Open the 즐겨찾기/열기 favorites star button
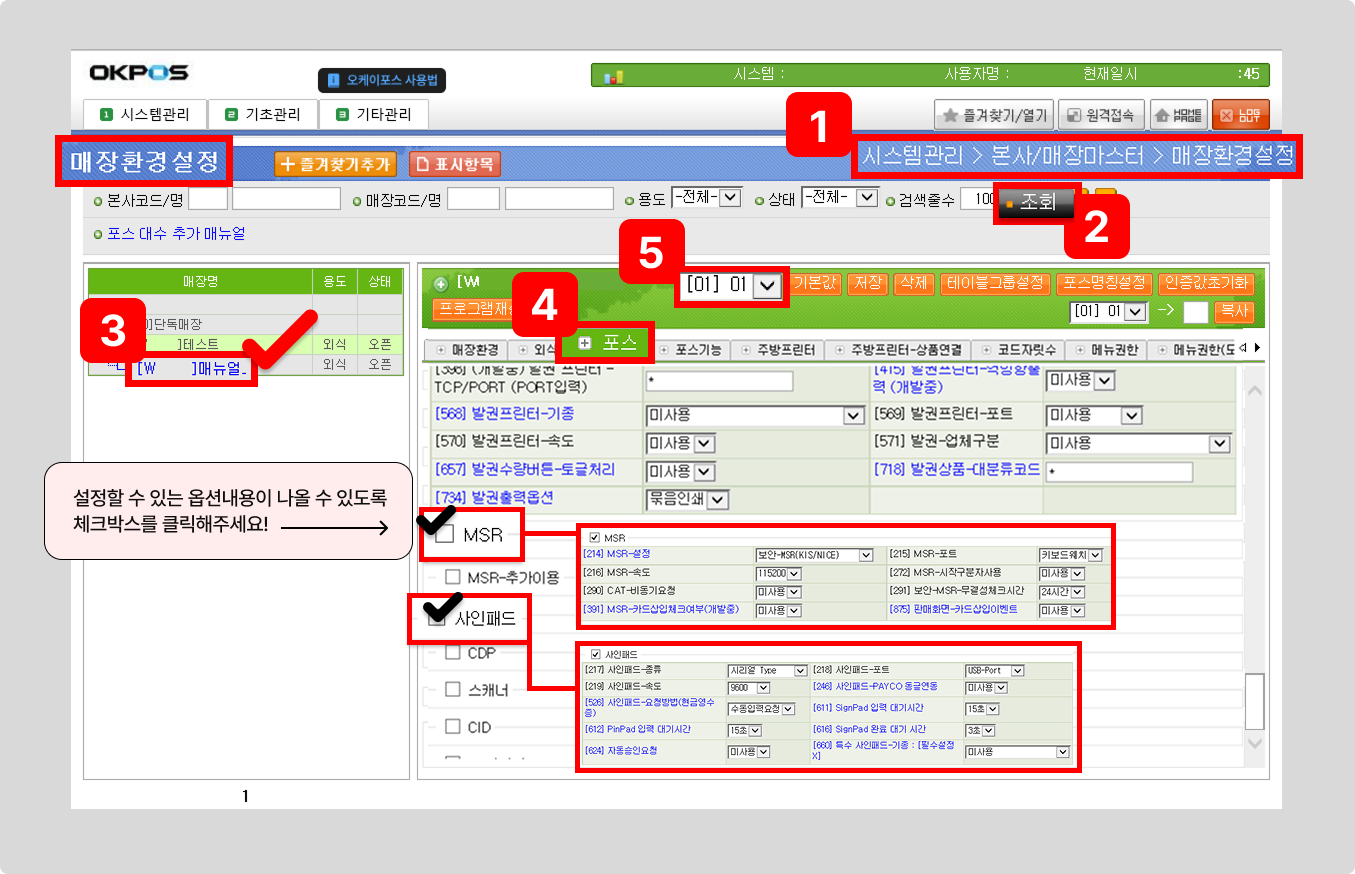Screen dimensions: 1355x874 point(994,115)
